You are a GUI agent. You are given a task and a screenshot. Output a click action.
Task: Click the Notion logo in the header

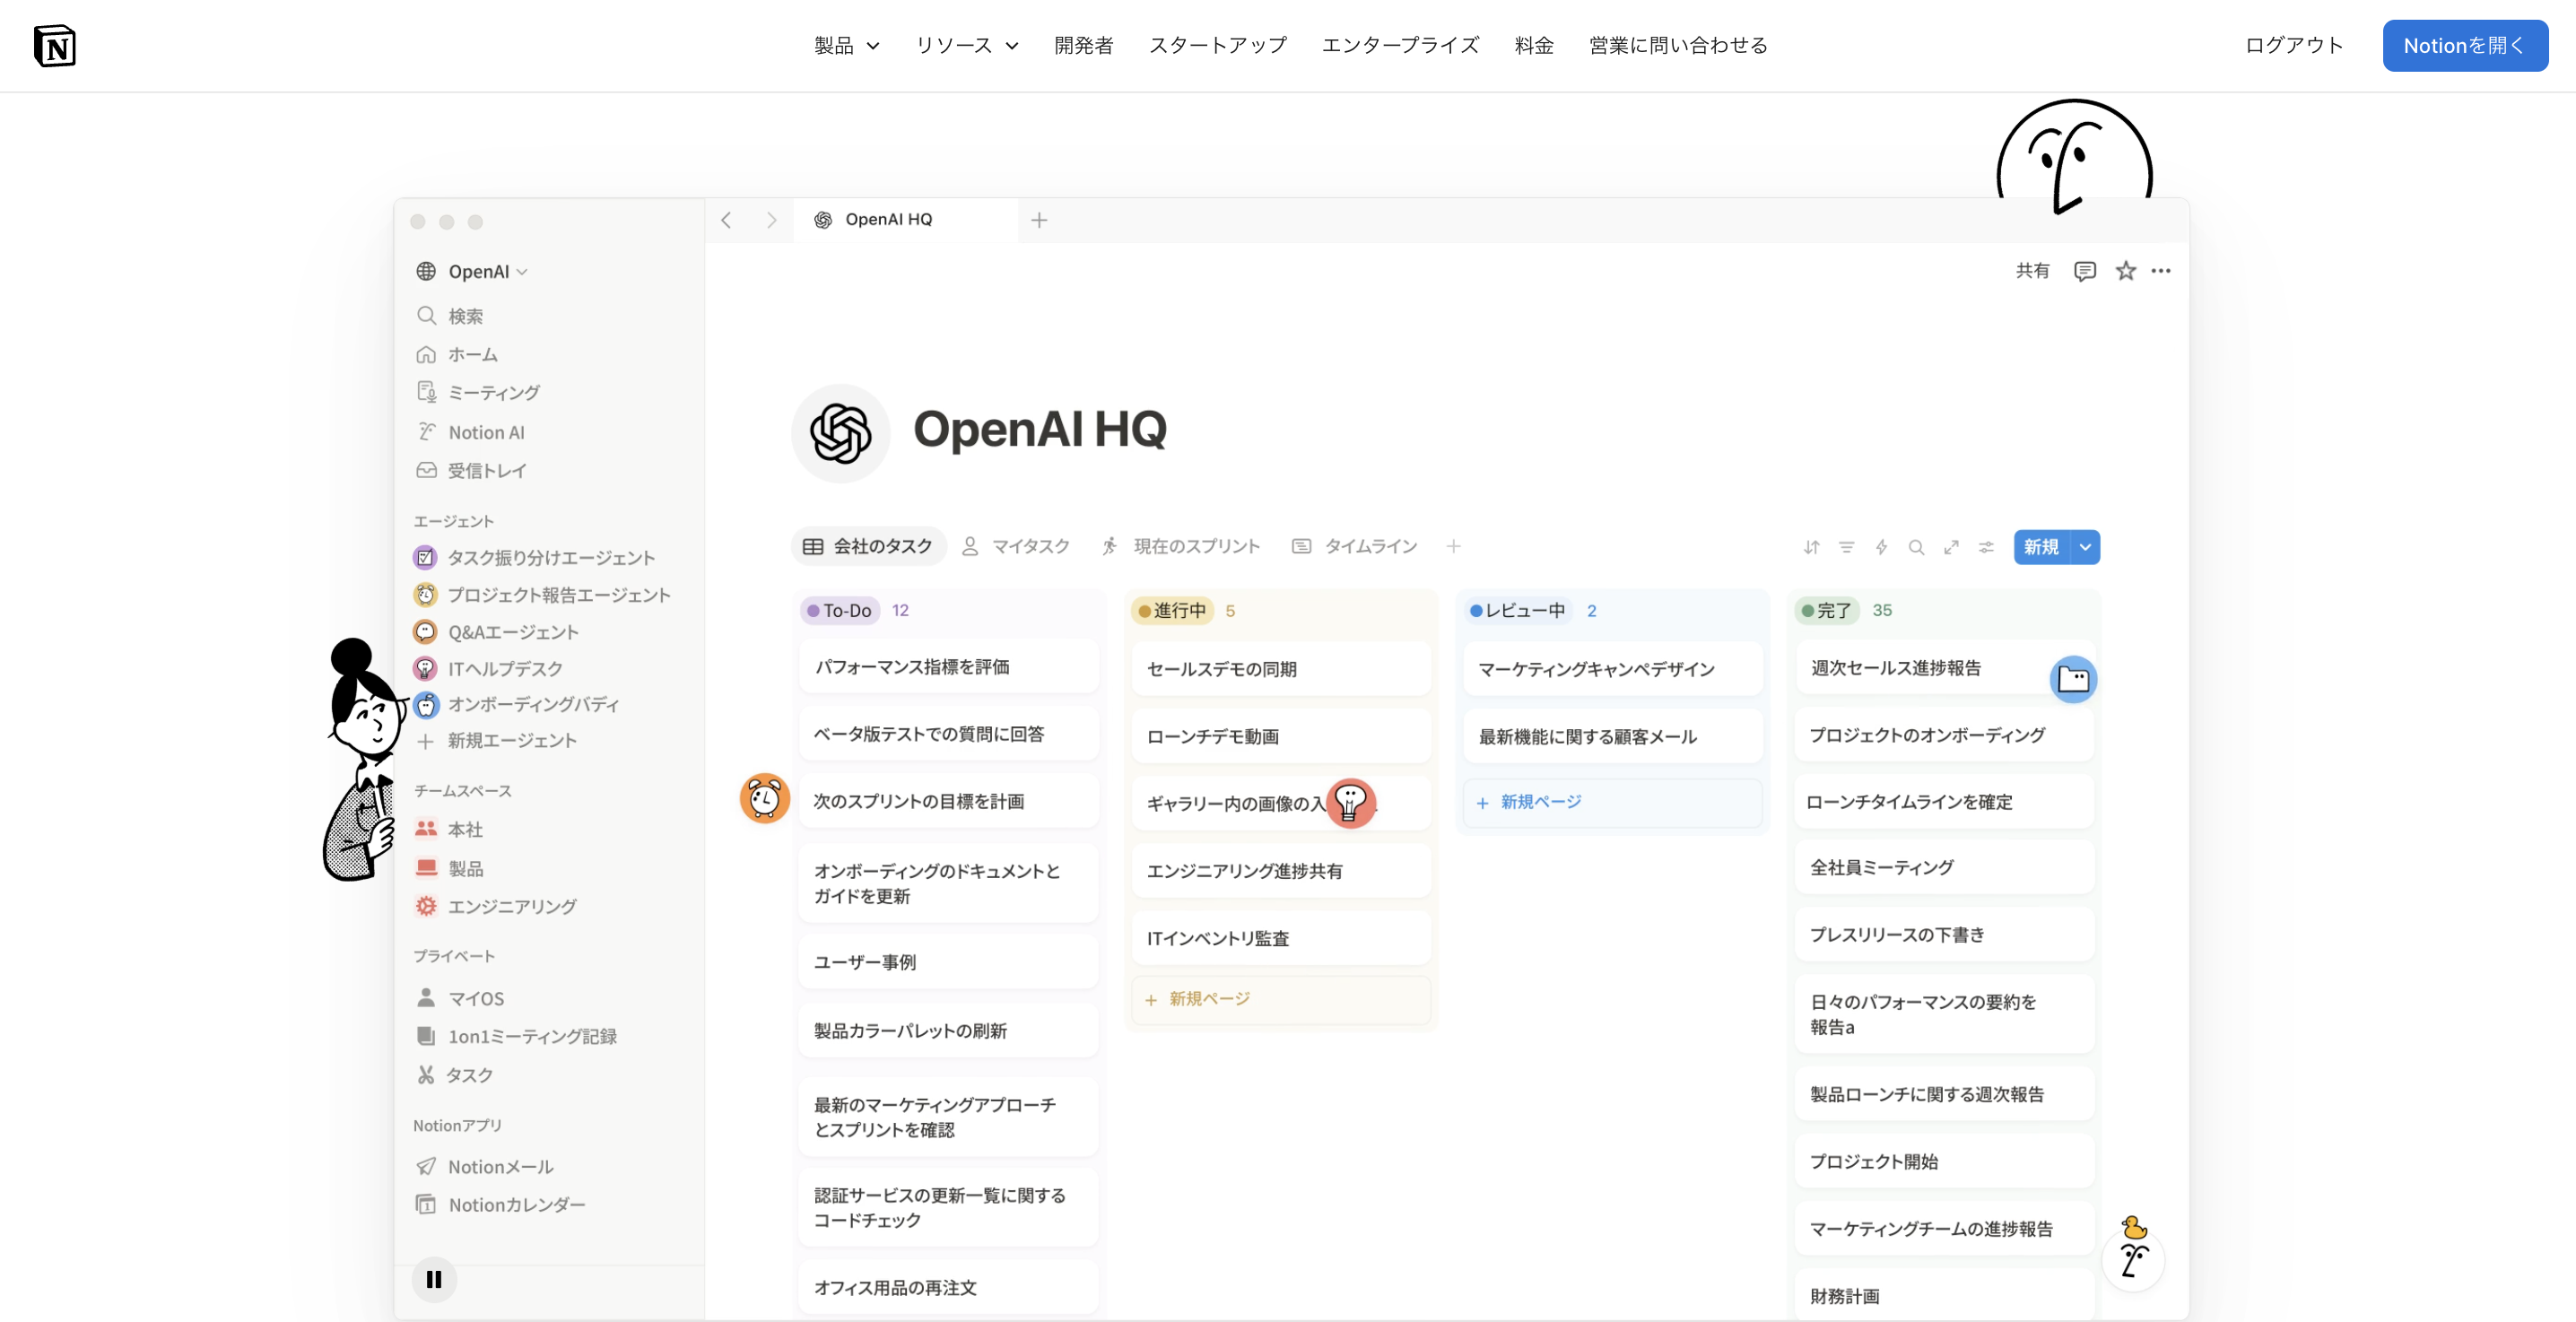(x=55, y=46)
